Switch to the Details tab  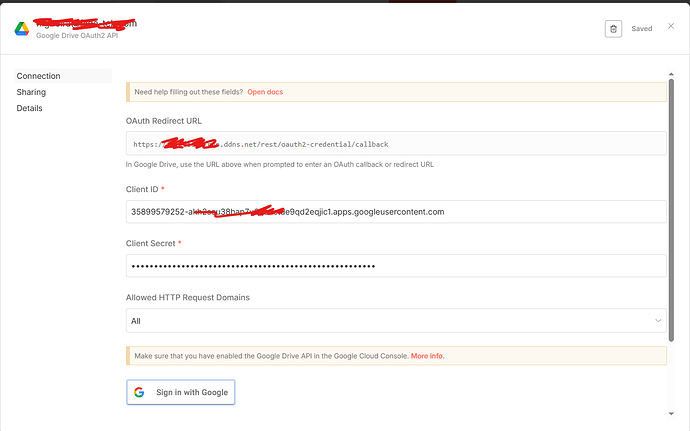coord(29,108)
